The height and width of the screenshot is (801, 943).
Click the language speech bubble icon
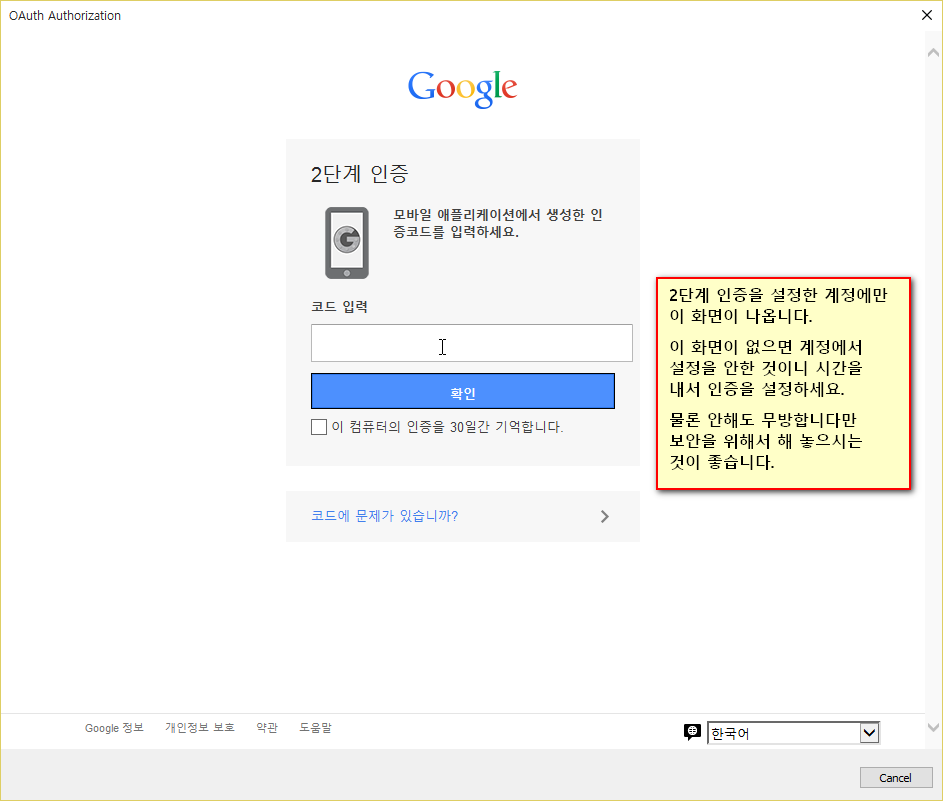pos(692,732)
